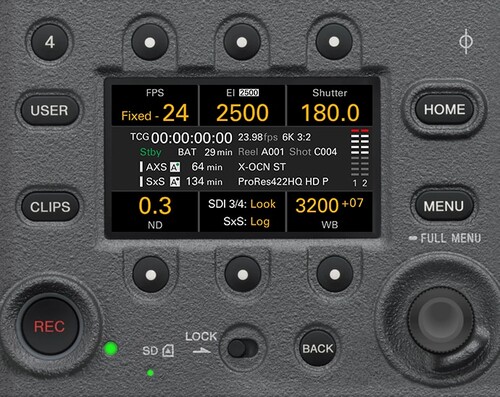Click the SD card slot icon
Viewport: 500px width, 397px height.
168,351
